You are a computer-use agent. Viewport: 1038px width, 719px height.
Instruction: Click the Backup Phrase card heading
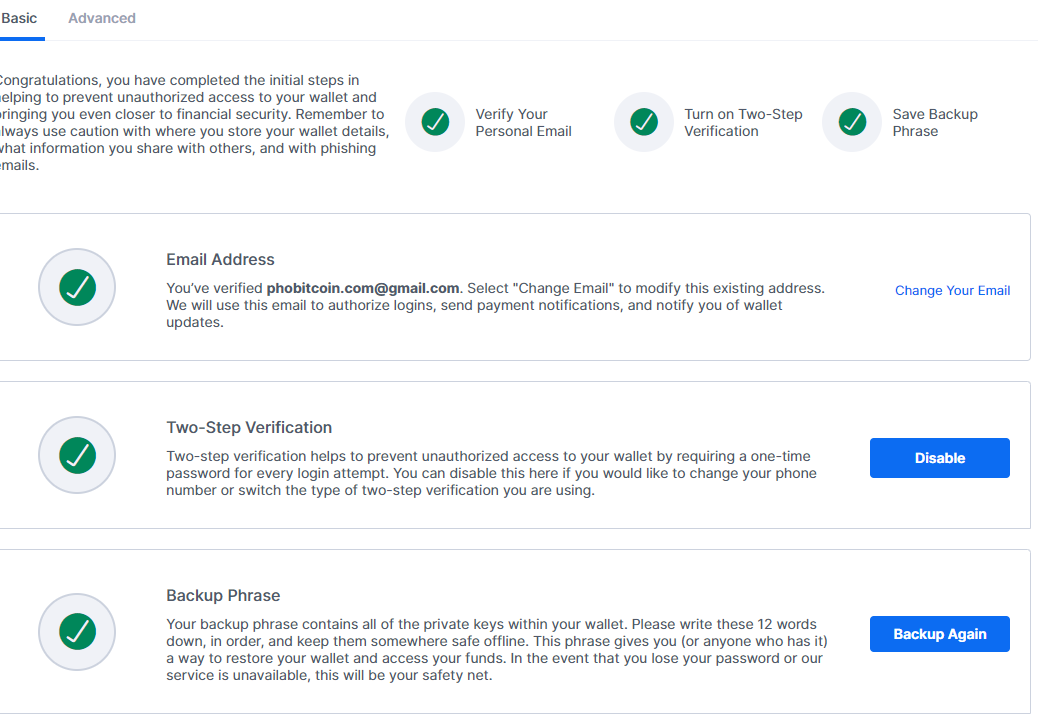223,595
